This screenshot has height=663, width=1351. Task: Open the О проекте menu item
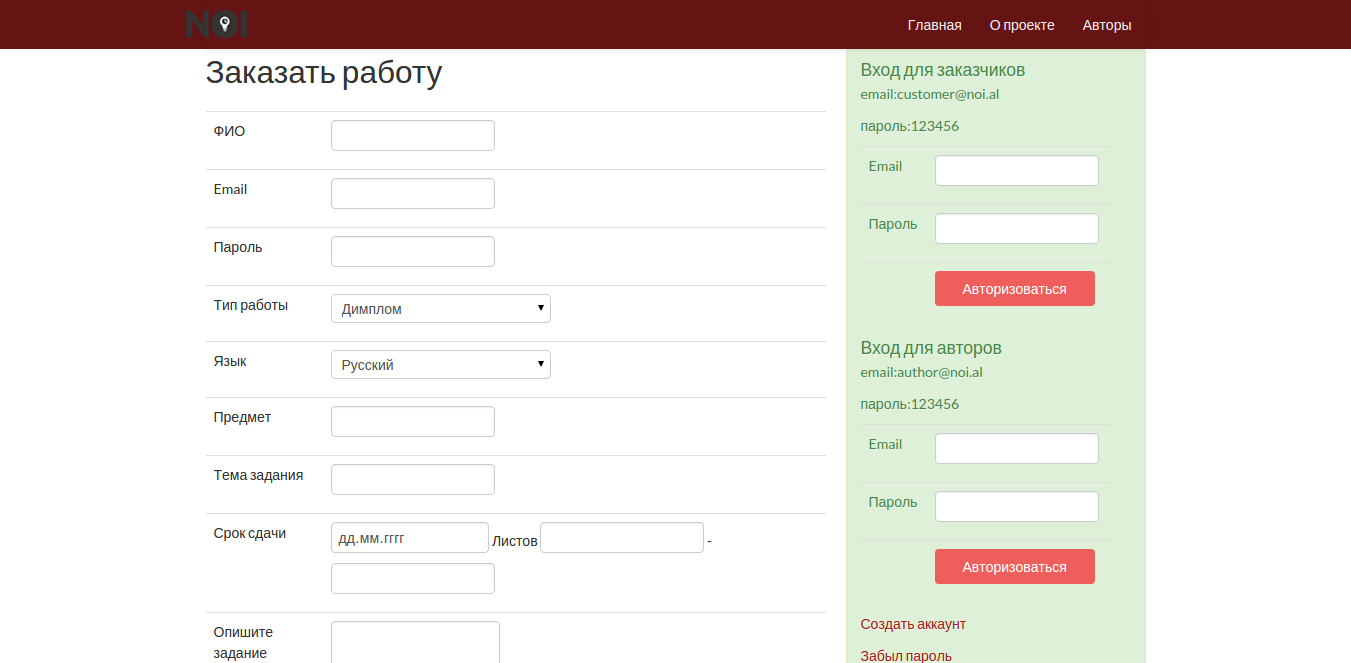1022,25
